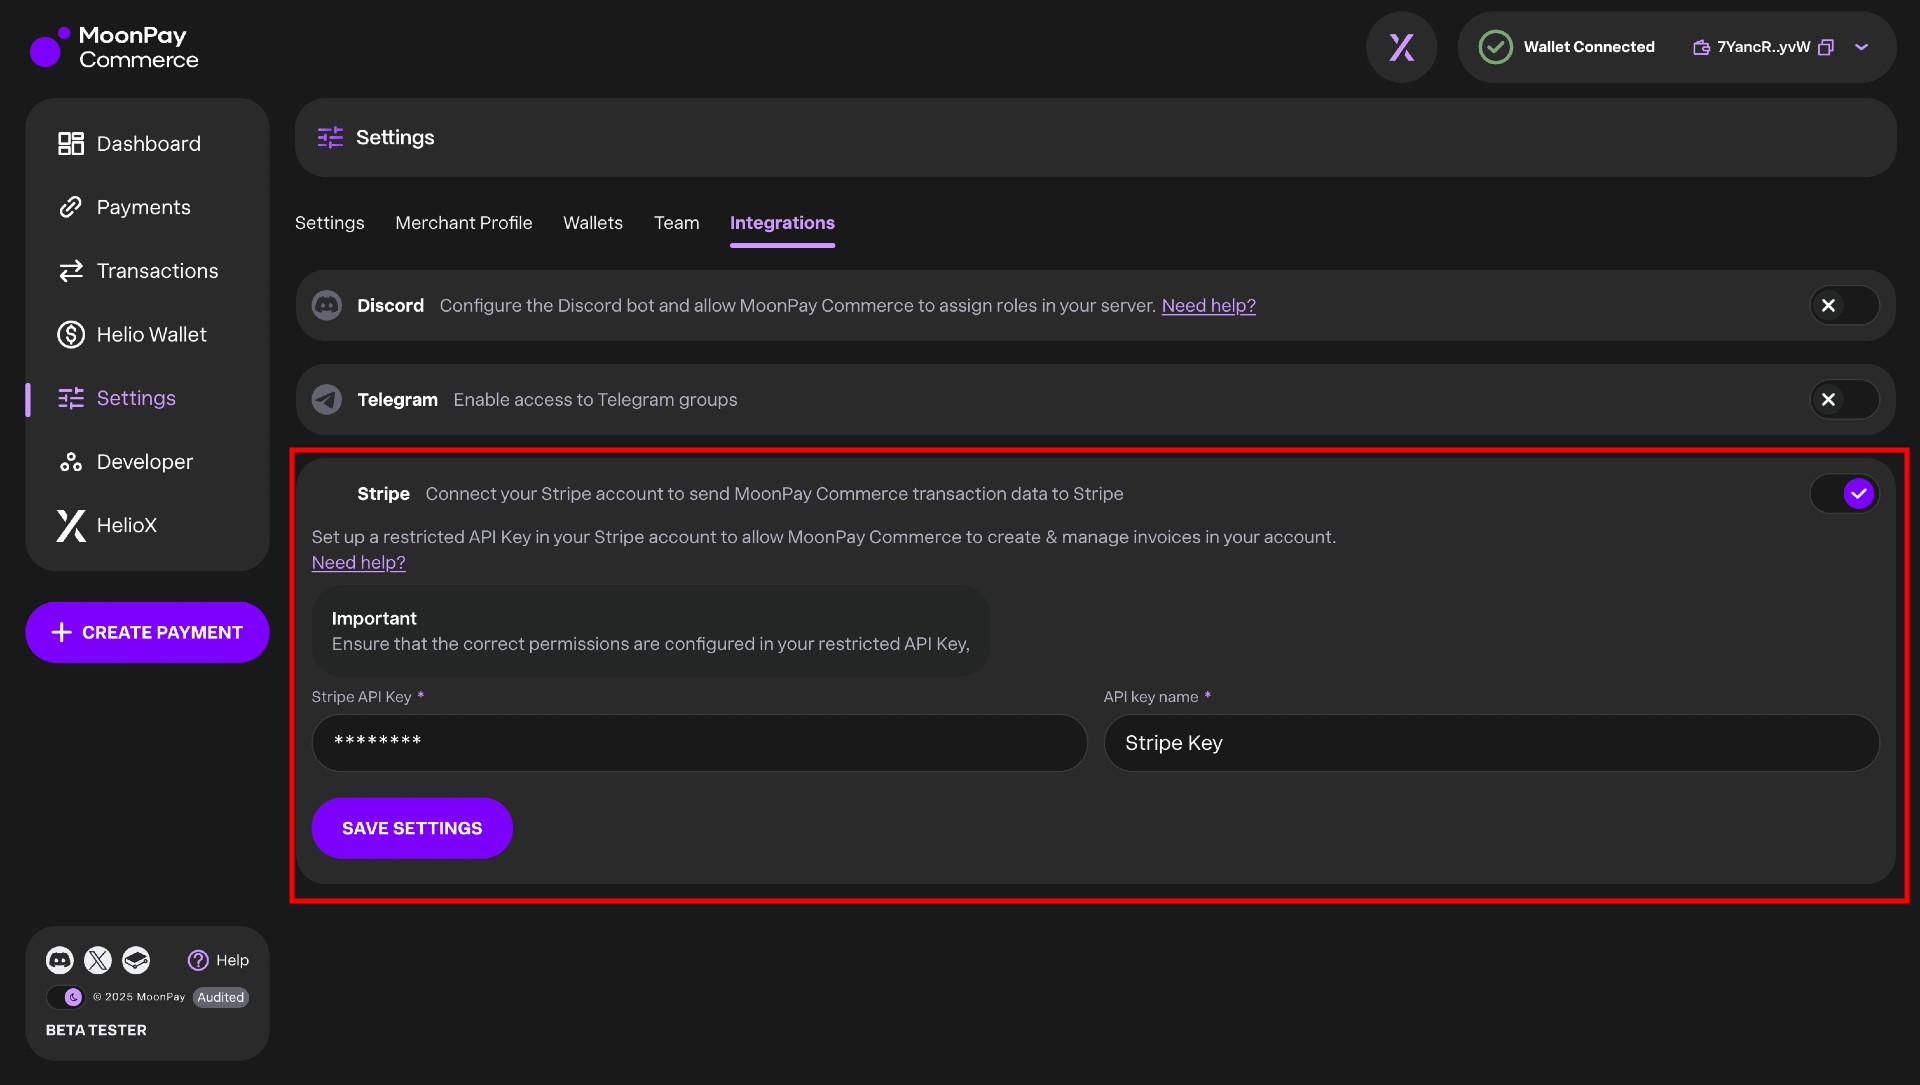Open Discord icon in footer
The height and width of the screenshot is (1085, 1920).
click(59, 960)
